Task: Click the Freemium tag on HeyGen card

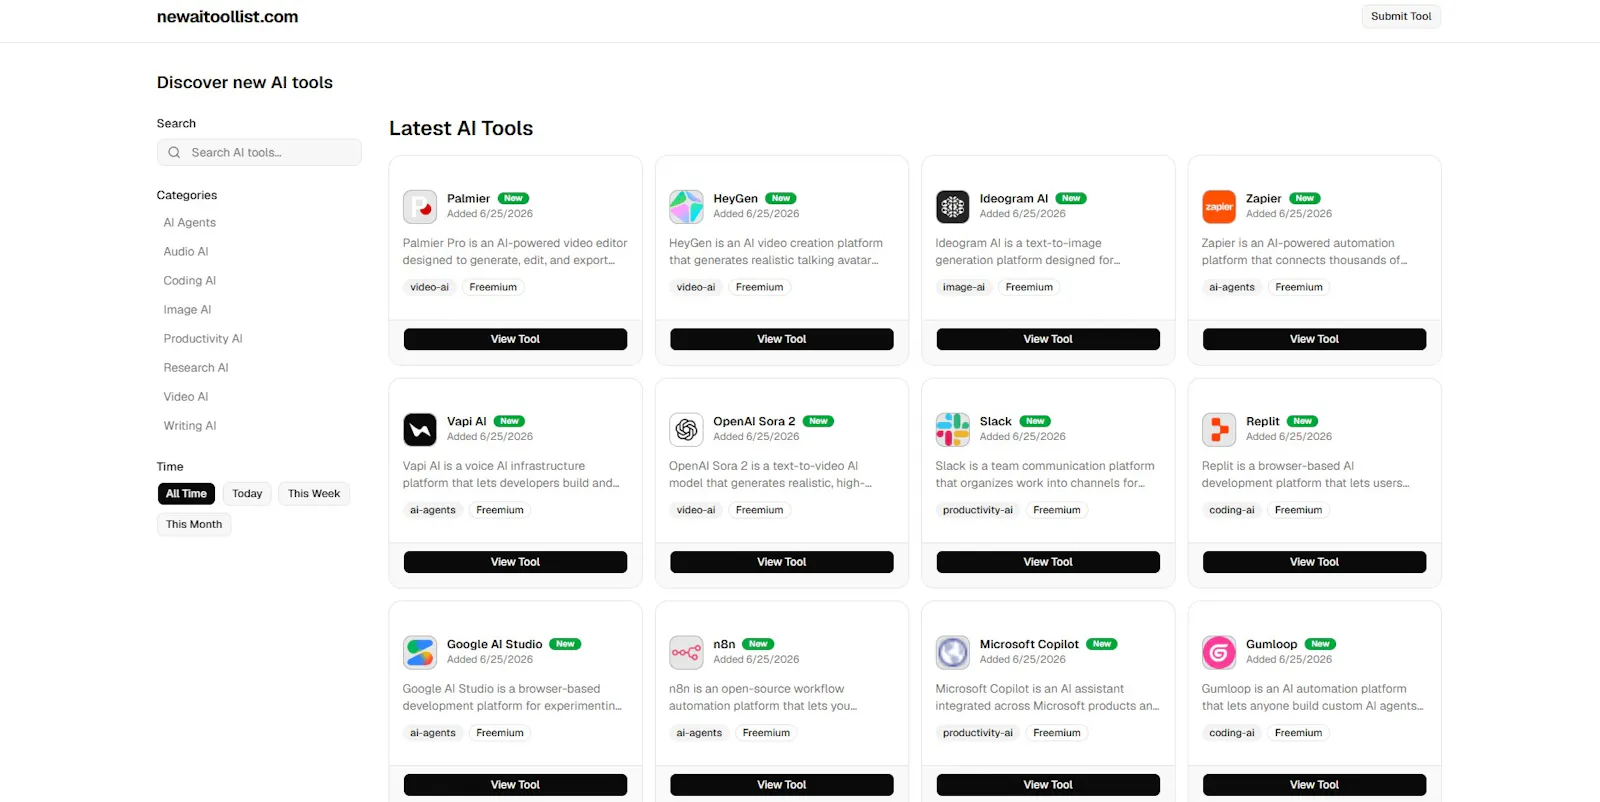Action: 760,288
